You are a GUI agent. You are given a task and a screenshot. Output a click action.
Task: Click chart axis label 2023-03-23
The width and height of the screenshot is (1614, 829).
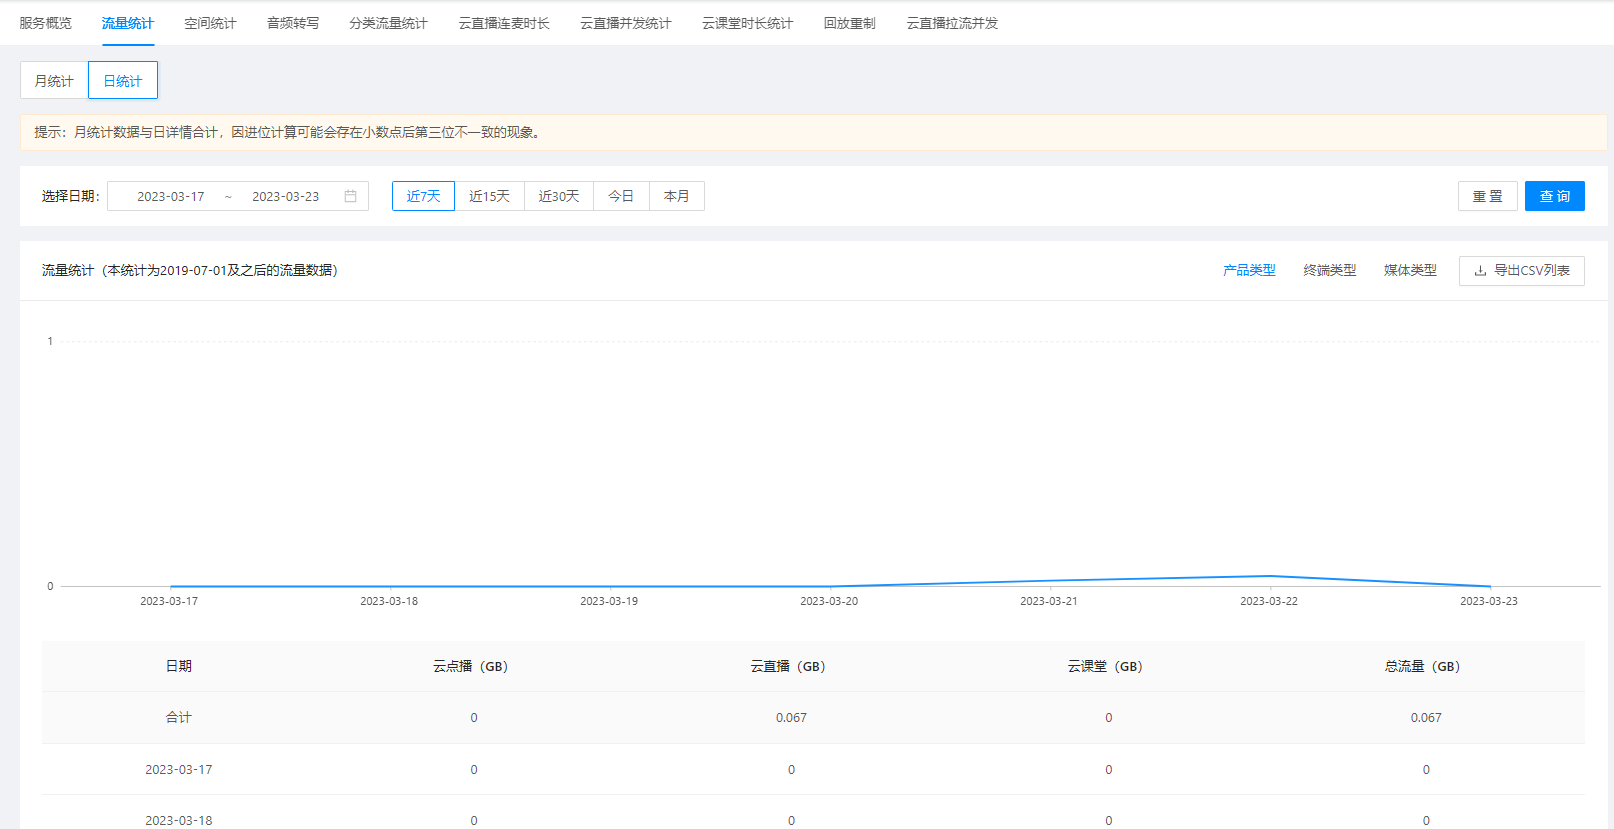click(x=1489, y=601)
